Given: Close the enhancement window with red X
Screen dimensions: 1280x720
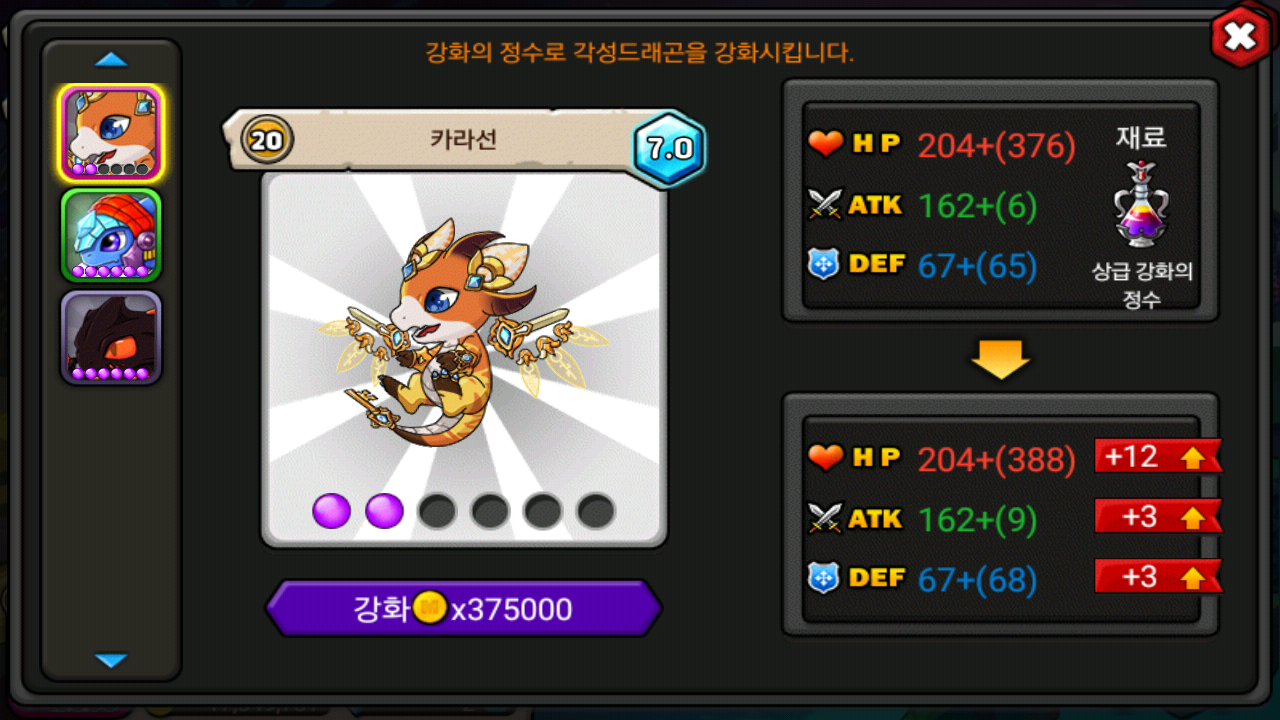Looking at the screenshot, I should point(1240,37).
